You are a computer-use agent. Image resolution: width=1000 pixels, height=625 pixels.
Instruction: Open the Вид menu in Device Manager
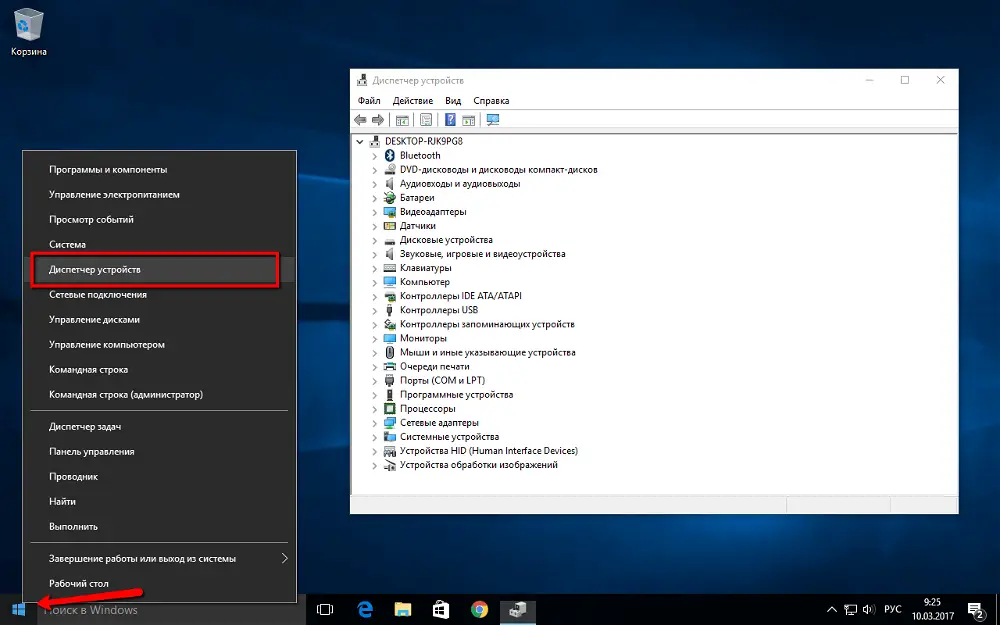tap(453, 101)
